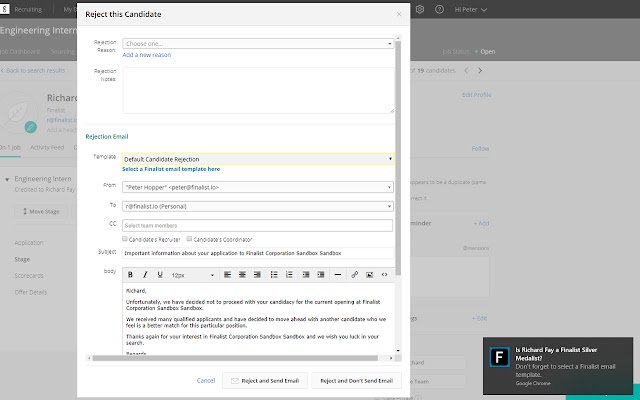The height and width of the screenshot is (400, 640).
Task: Click Cancel in the reject dialog
Action: (x=206, y=380)
